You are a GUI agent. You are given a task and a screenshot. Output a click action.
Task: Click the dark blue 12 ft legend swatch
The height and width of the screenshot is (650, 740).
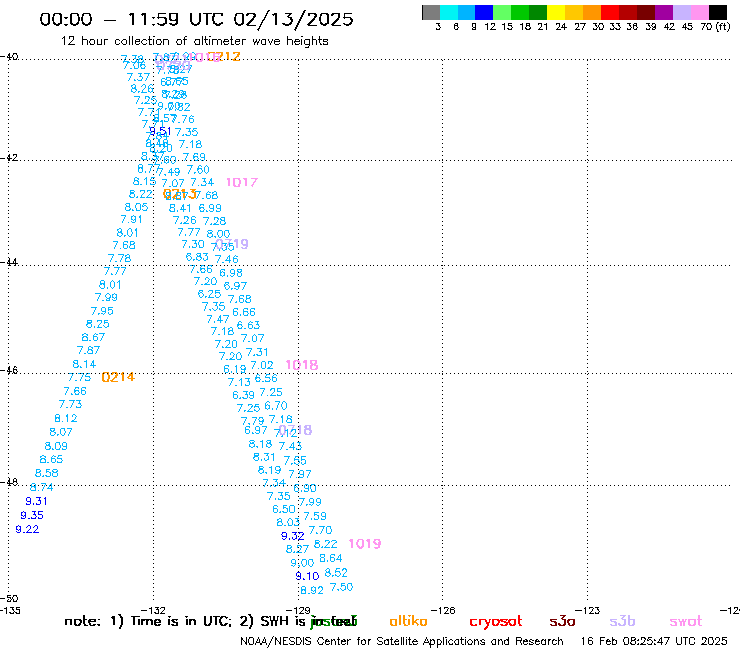pyautogui.click(x=484, y=12)
